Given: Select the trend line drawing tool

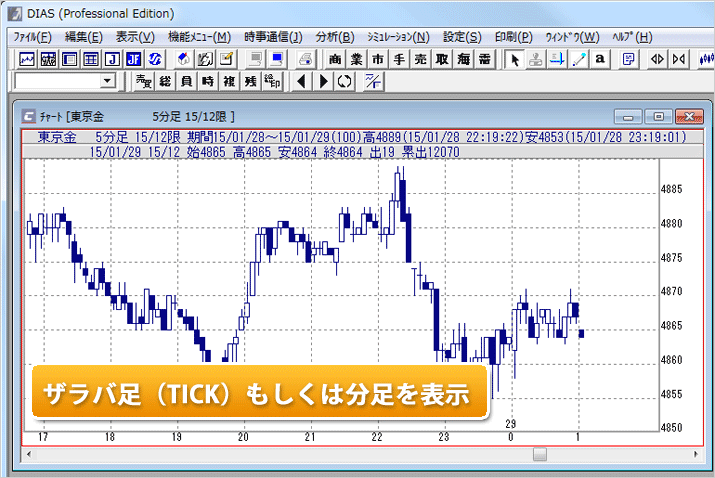Looking at the screenshot, I should tap(578, 60).
